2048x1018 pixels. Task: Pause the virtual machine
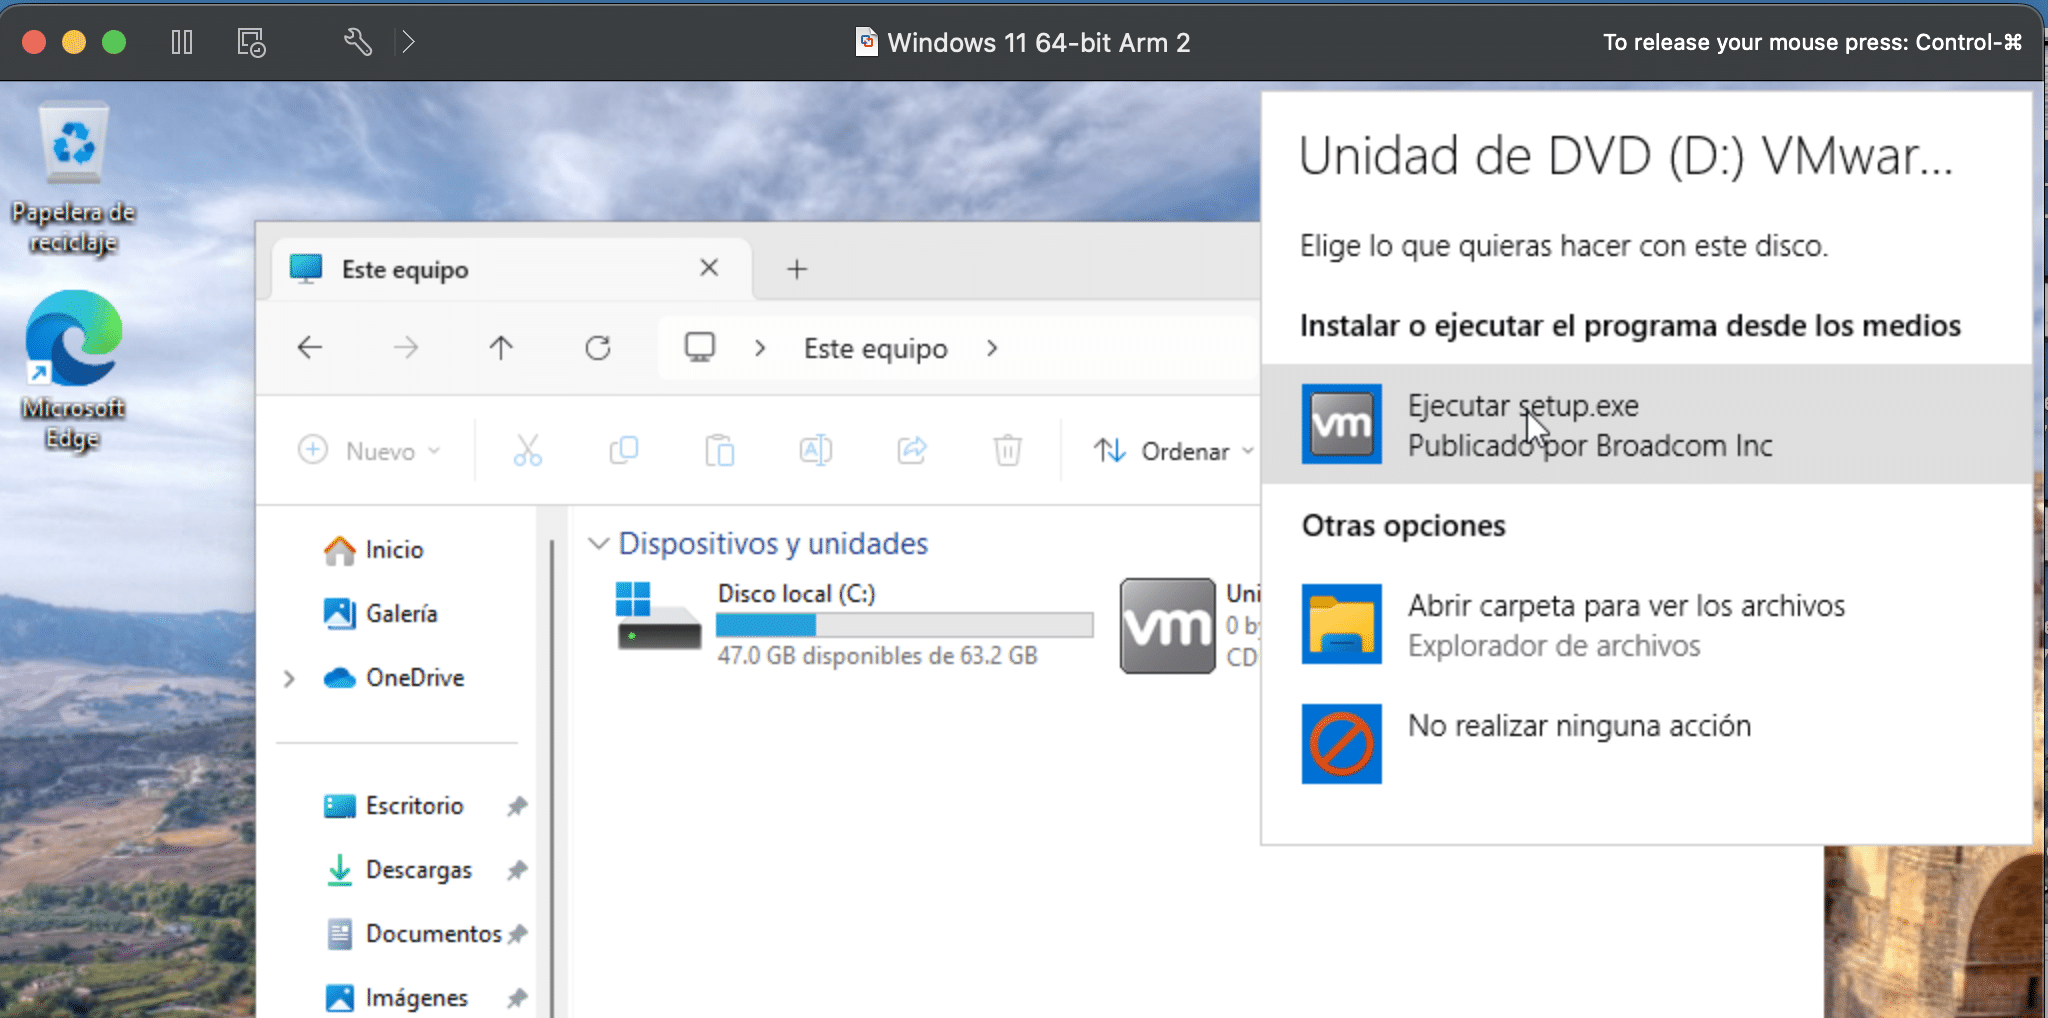point(182,42)
